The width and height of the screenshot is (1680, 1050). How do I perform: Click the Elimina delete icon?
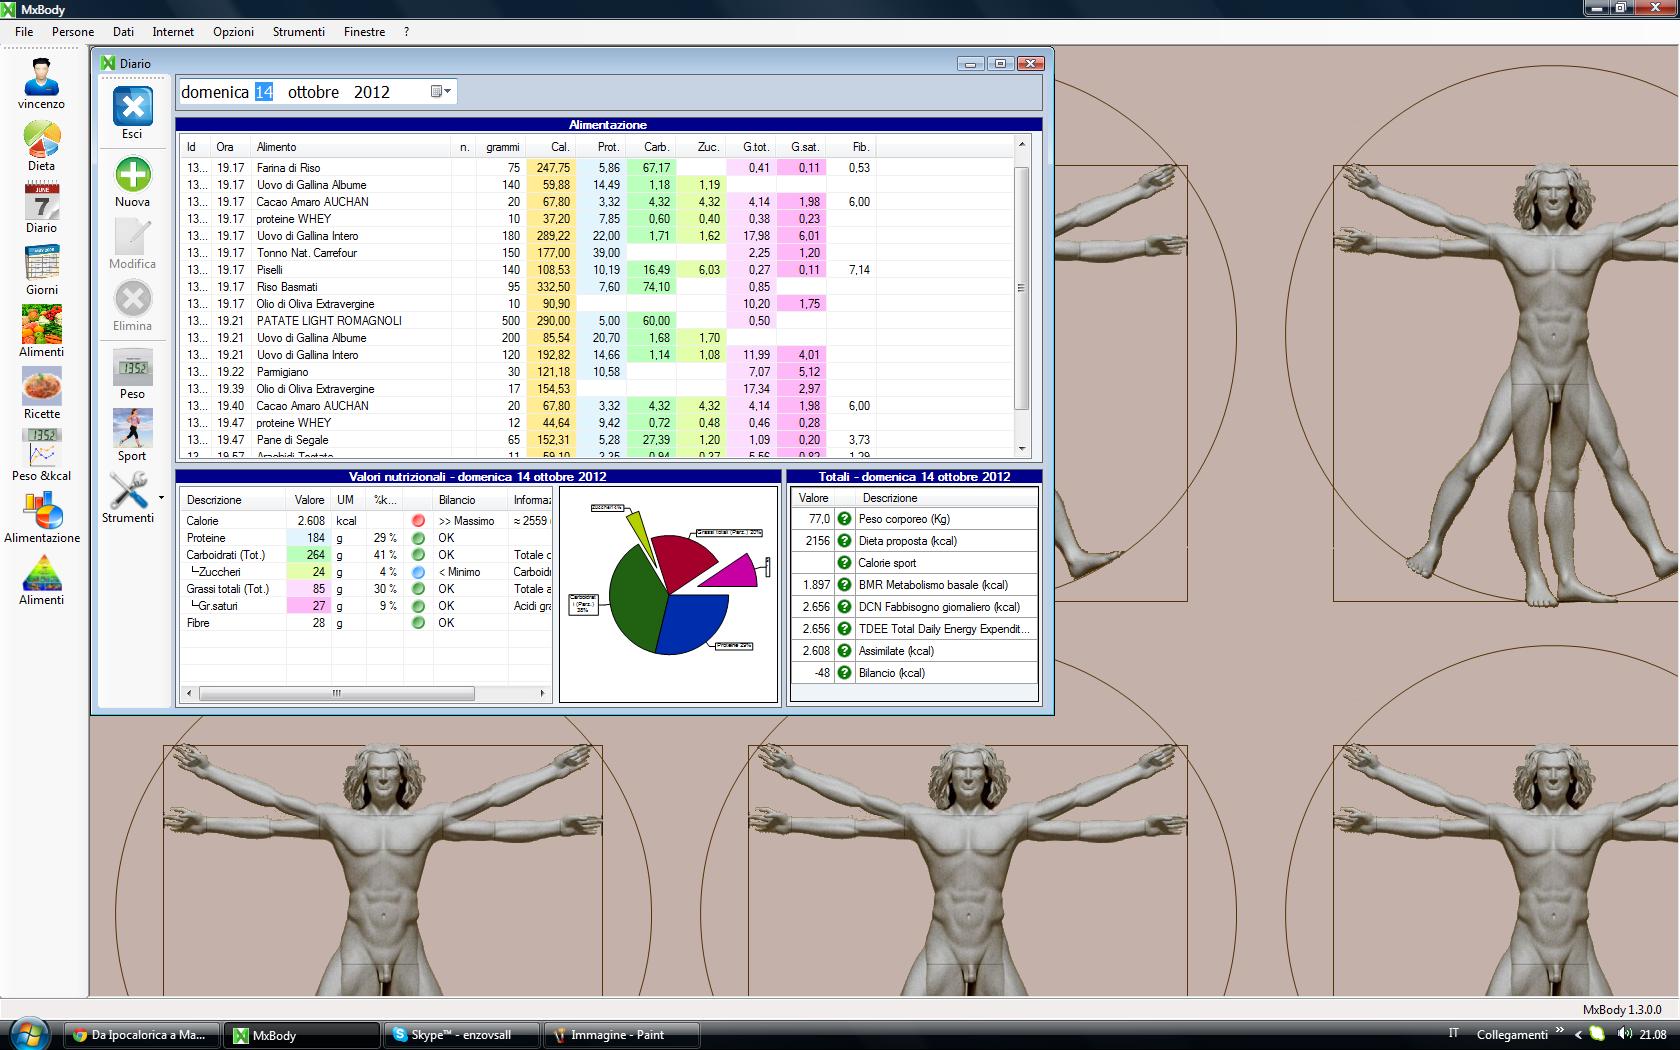tap(132, 299)
